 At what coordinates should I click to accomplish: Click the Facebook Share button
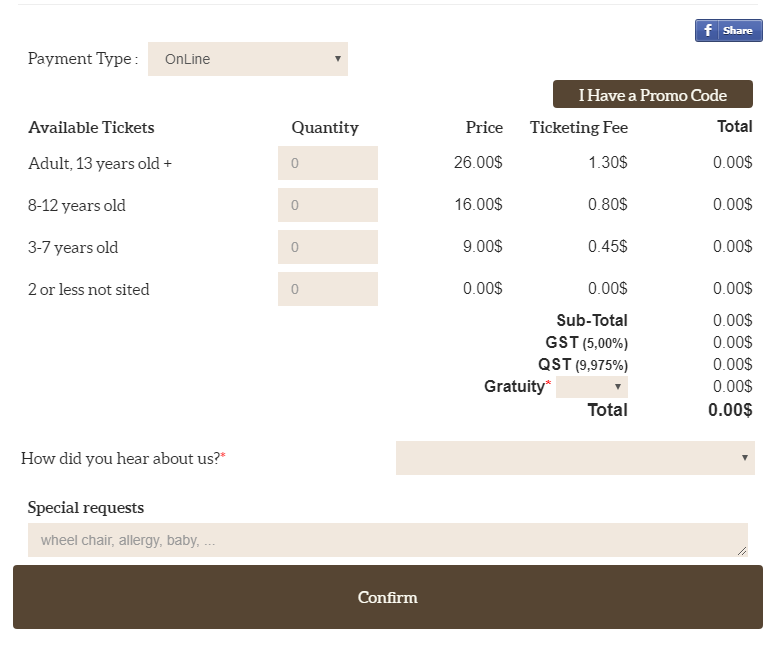(728, 31)
